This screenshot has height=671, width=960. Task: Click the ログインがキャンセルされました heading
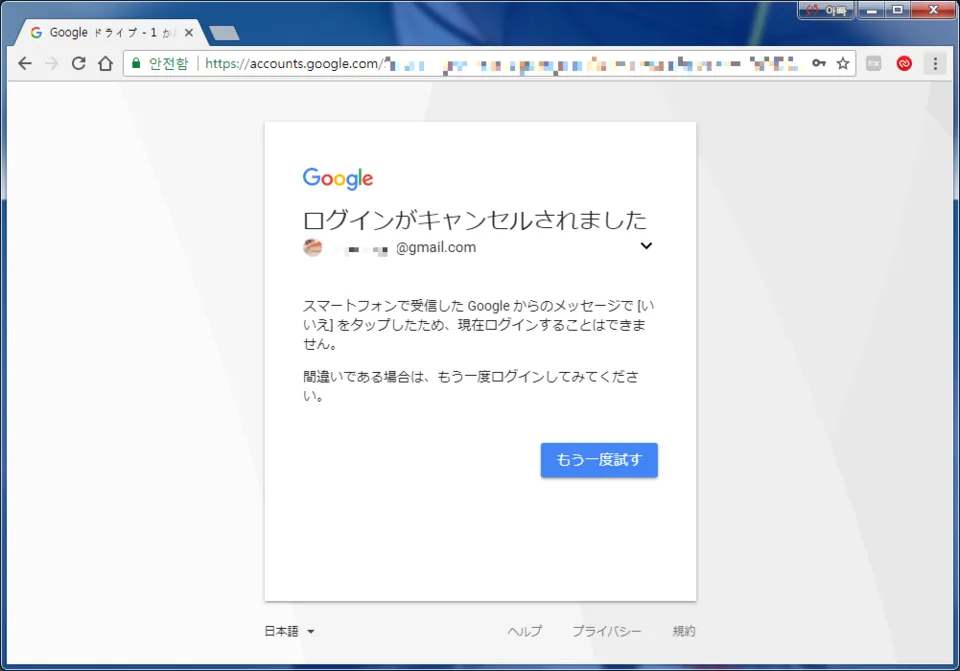(475, 220)
